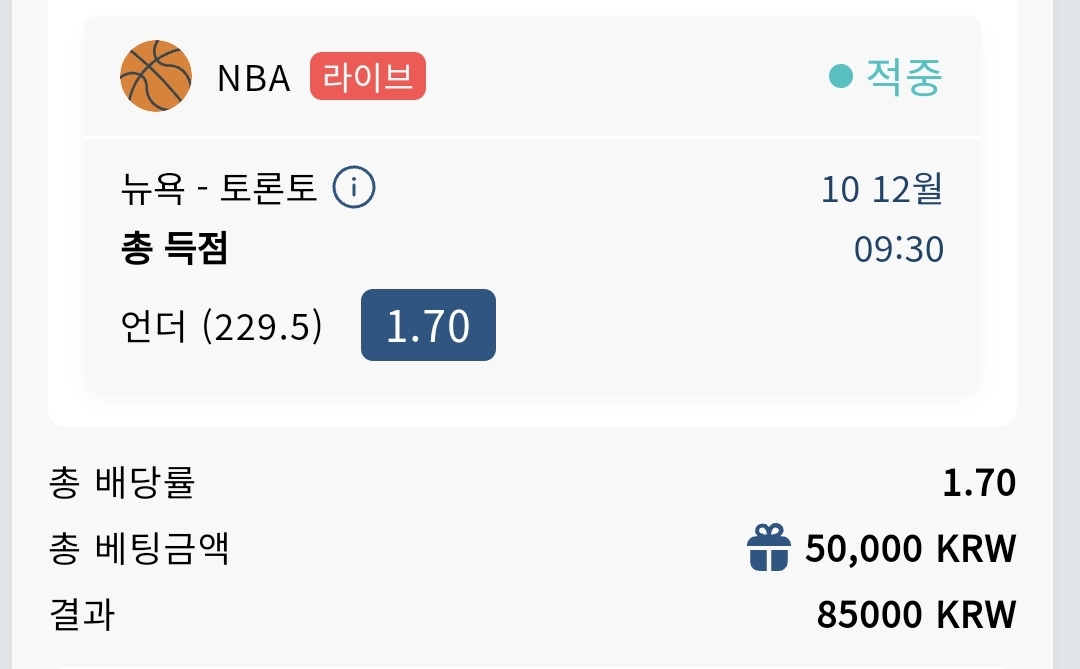Click the 적중 result status text
Image resolution: width=1080 pixels, height=669 pixels.
tap(904, 76)
